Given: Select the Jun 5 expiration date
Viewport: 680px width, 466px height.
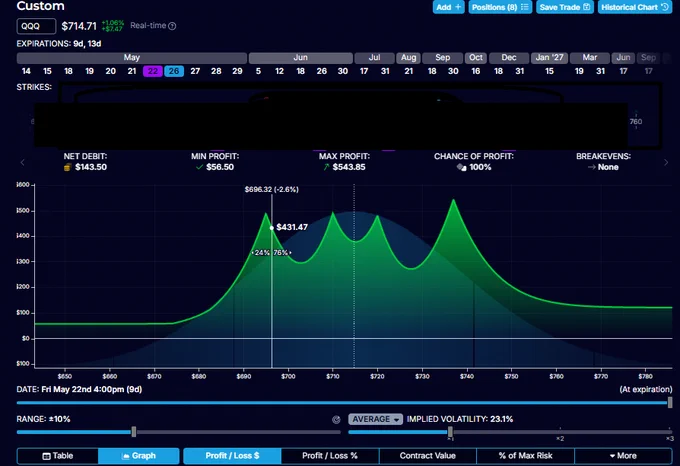Looking at the screenshot, I should pos(258,71).
